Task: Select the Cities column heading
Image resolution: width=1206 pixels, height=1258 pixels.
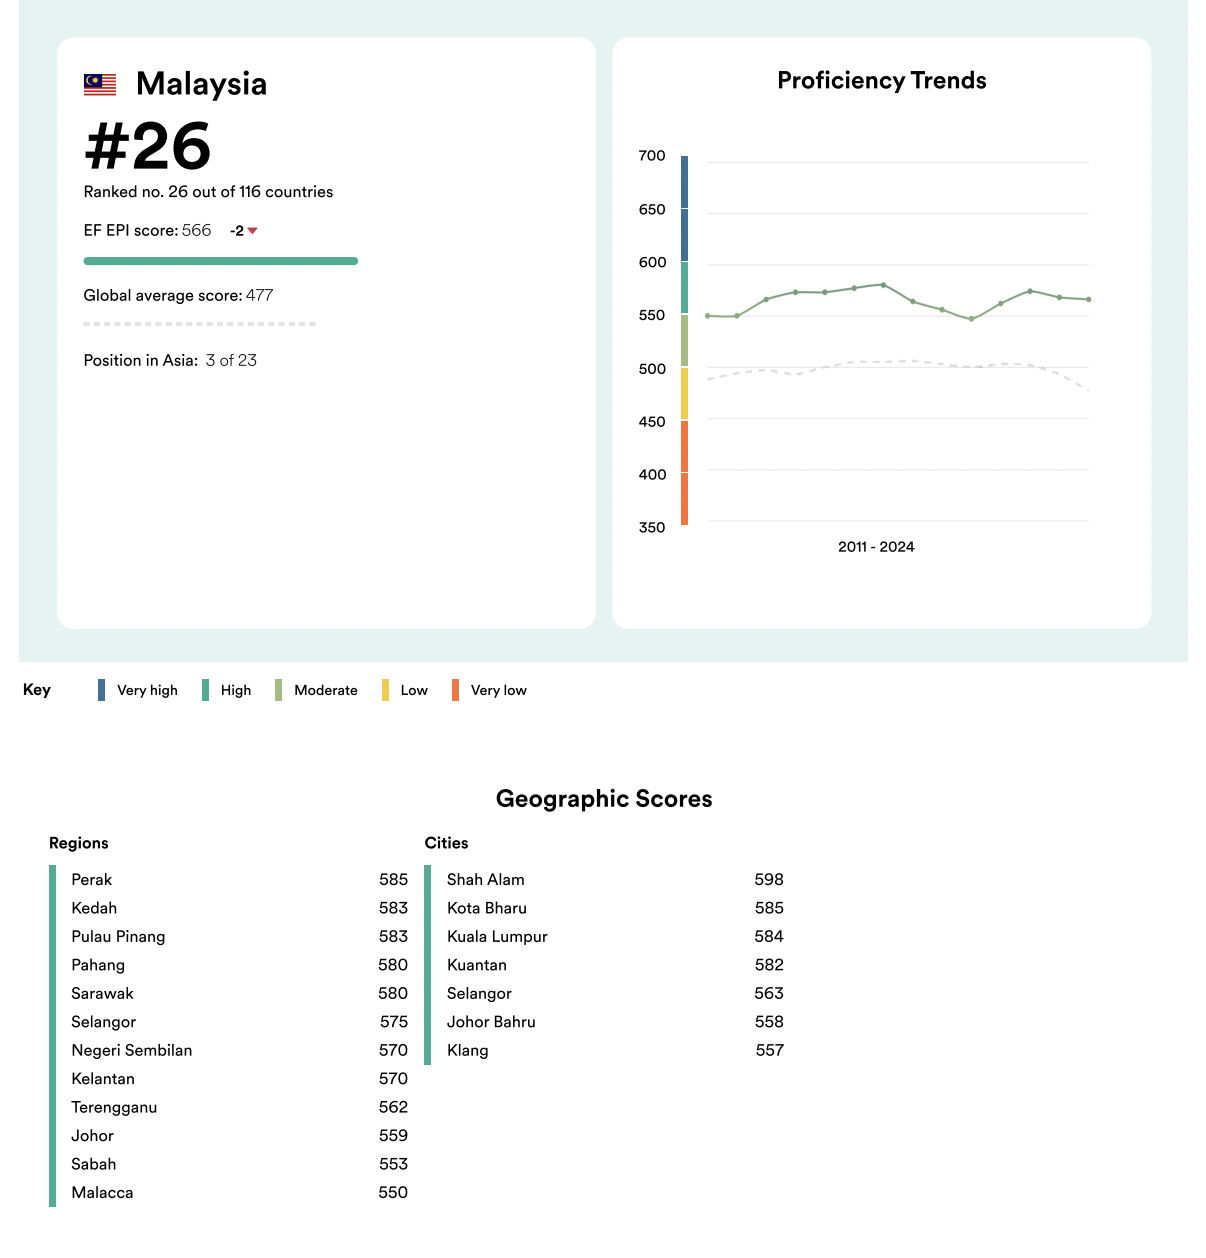Action: [x=446, y=843]
